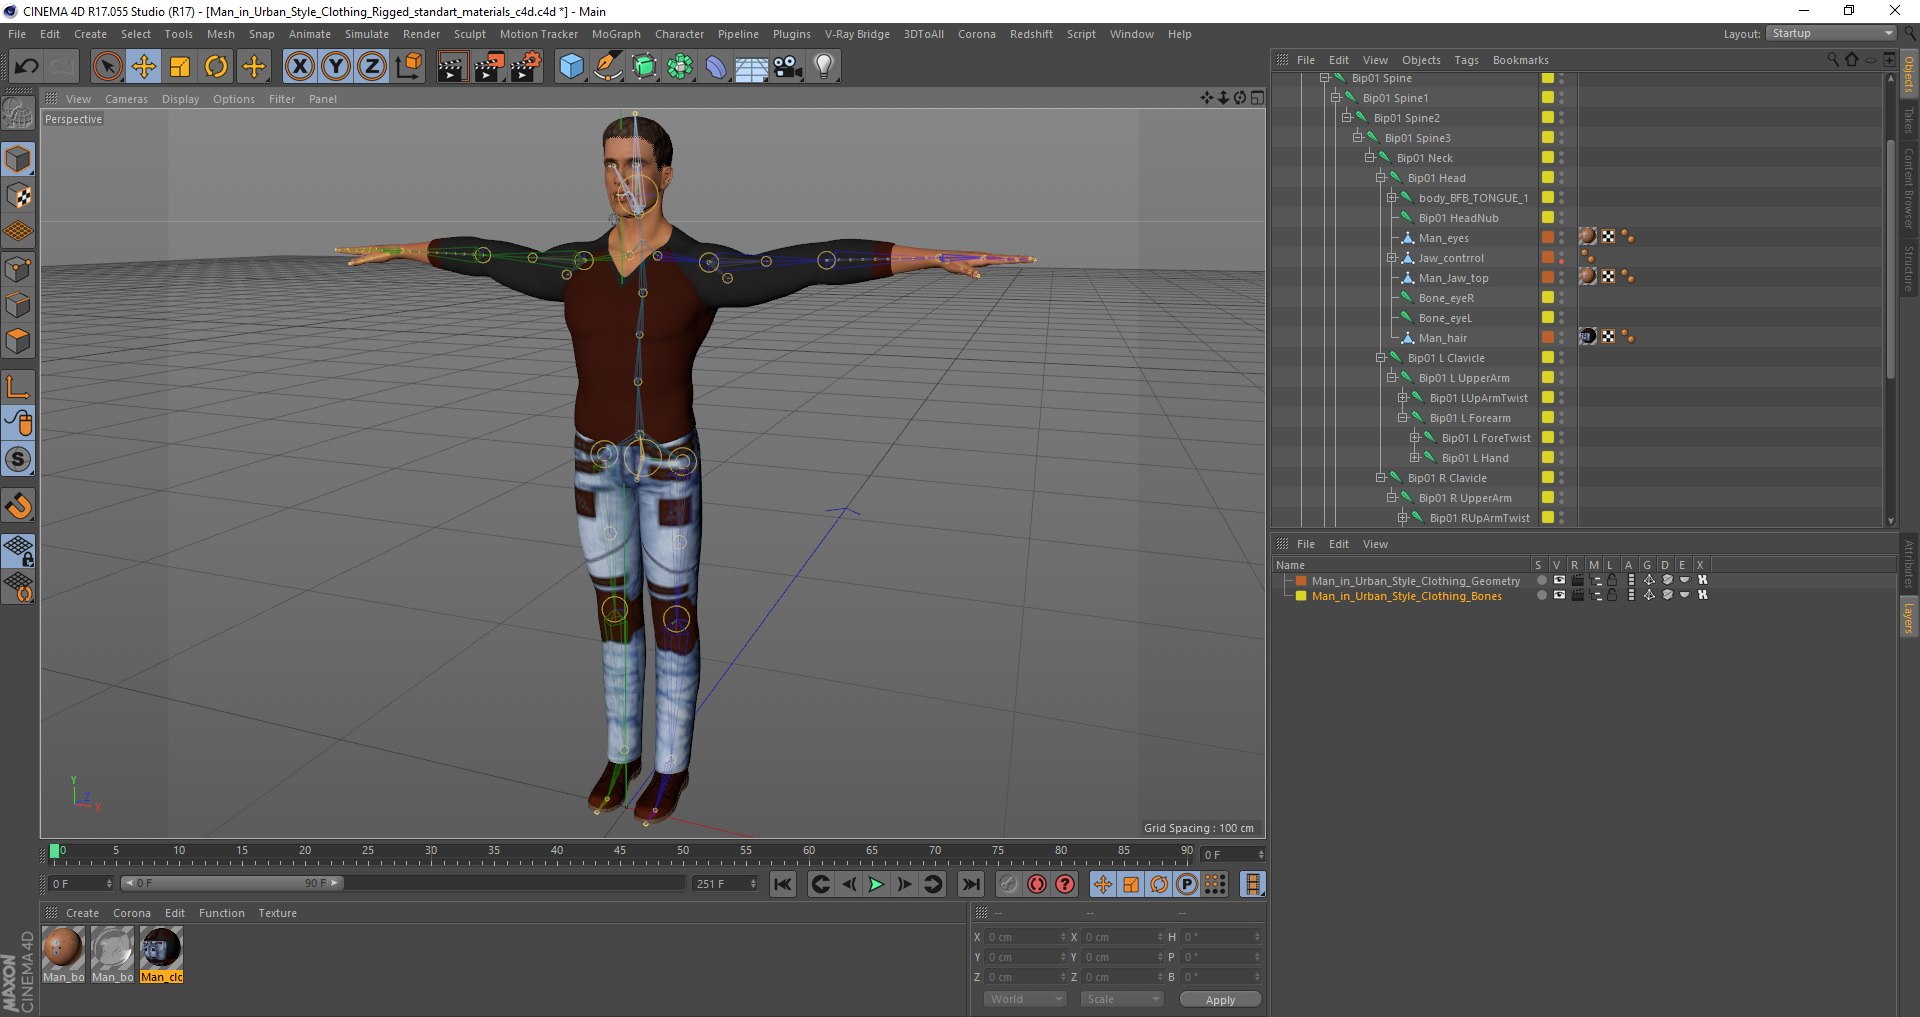
Task: Switch to Edges mode
Action: pyautogui.click(x=18, y=305)
